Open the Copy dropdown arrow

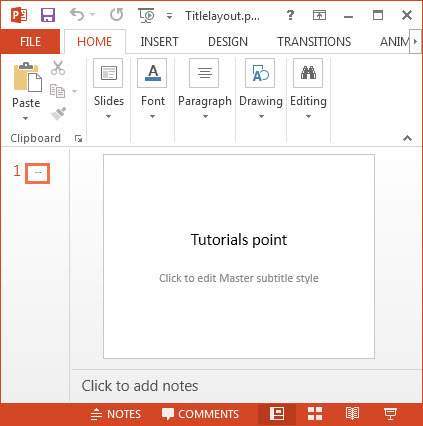coord(74,91)
